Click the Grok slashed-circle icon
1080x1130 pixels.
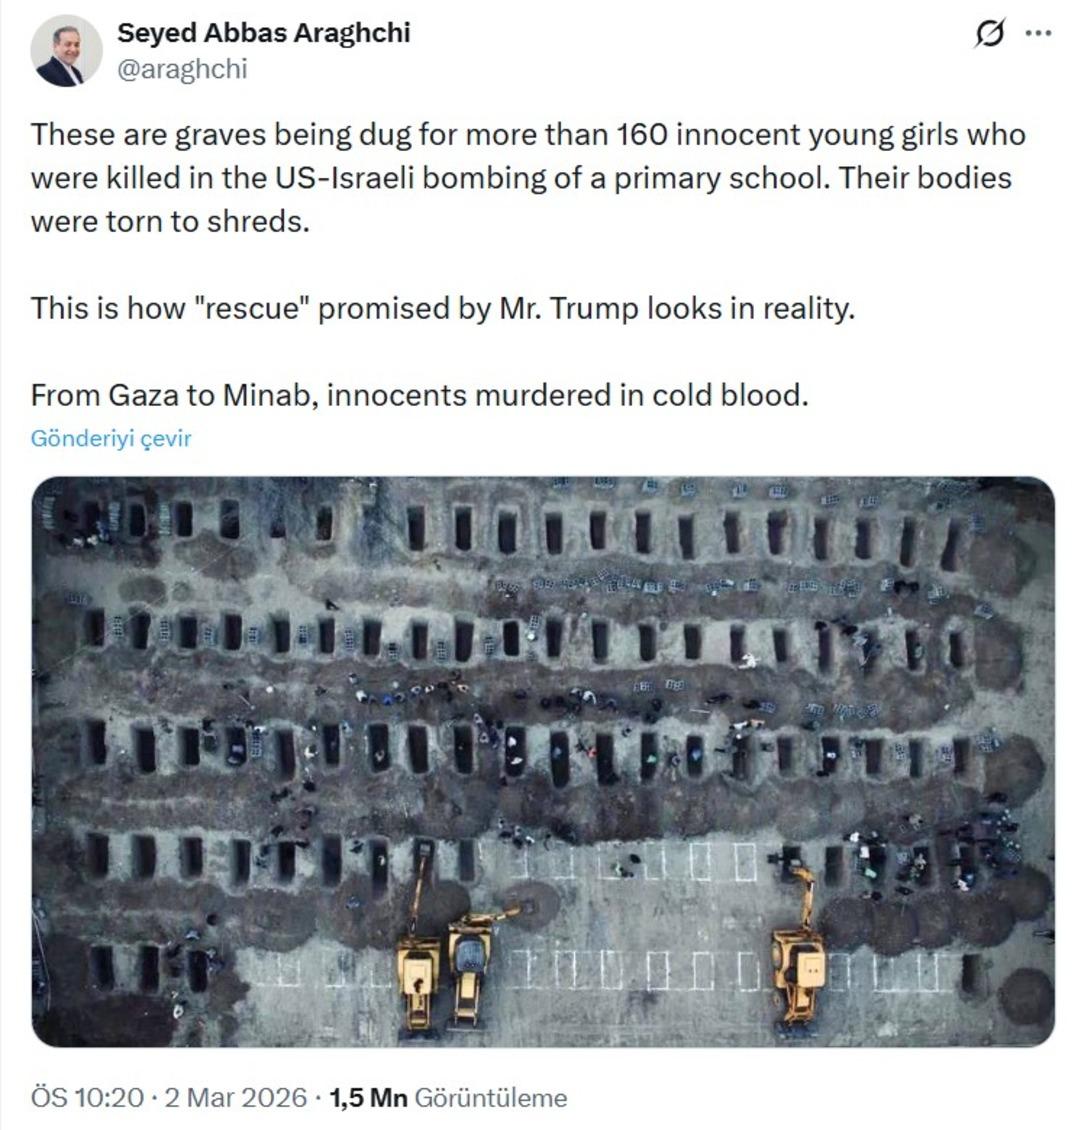click(x=989, y=34)
